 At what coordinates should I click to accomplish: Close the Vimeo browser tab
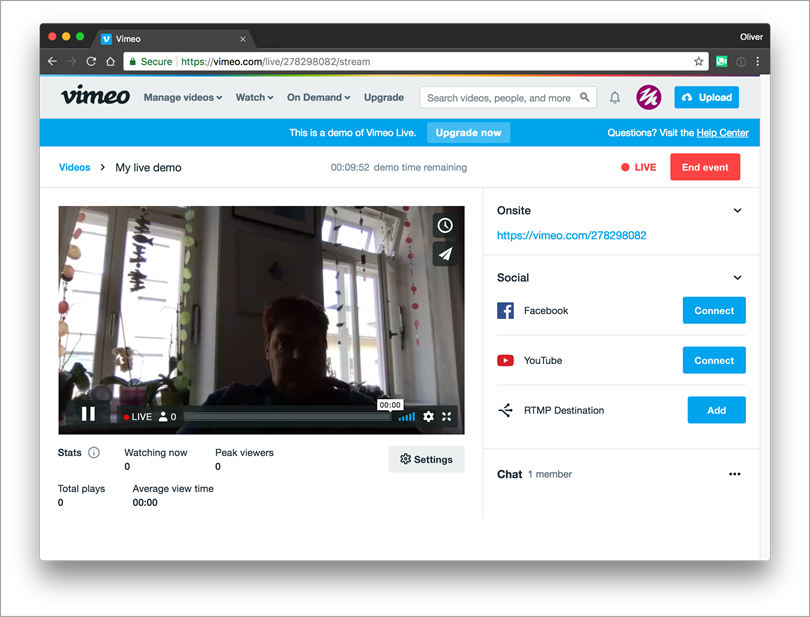click(x=243, y=39)
